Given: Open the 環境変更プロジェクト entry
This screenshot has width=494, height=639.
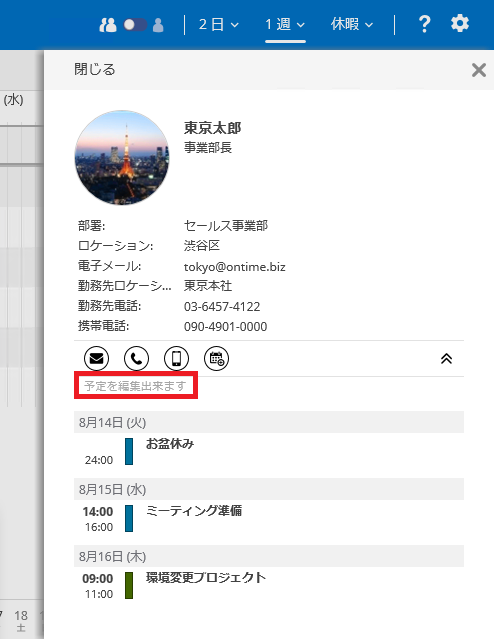Looking at the screenshot, I should click(206, 577).
